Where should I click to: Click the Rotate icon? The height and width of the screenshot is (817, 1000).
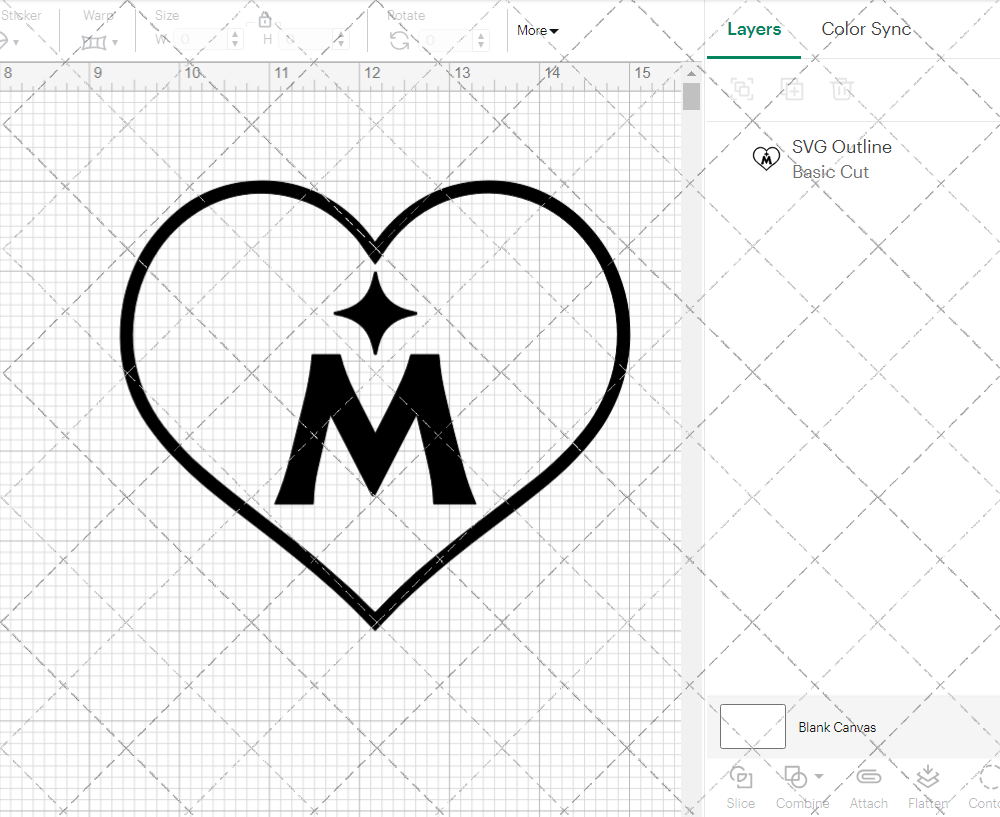(x=400, y=41)
